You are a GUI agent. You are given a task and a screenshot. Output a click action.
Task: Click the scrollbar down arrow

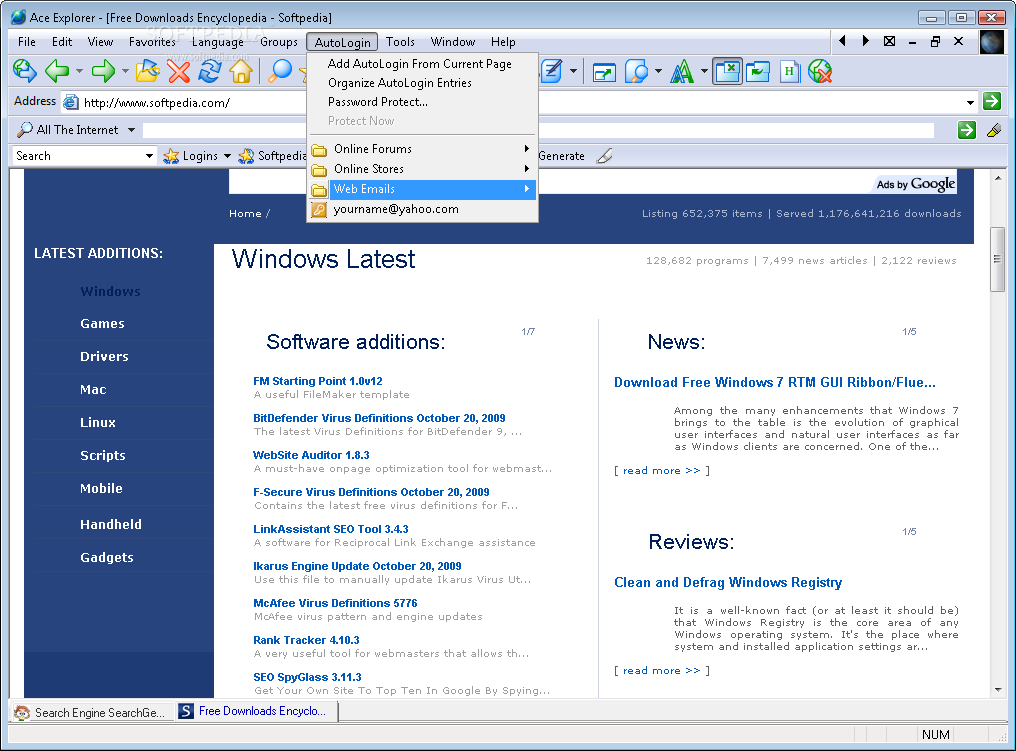click(998, 690)
